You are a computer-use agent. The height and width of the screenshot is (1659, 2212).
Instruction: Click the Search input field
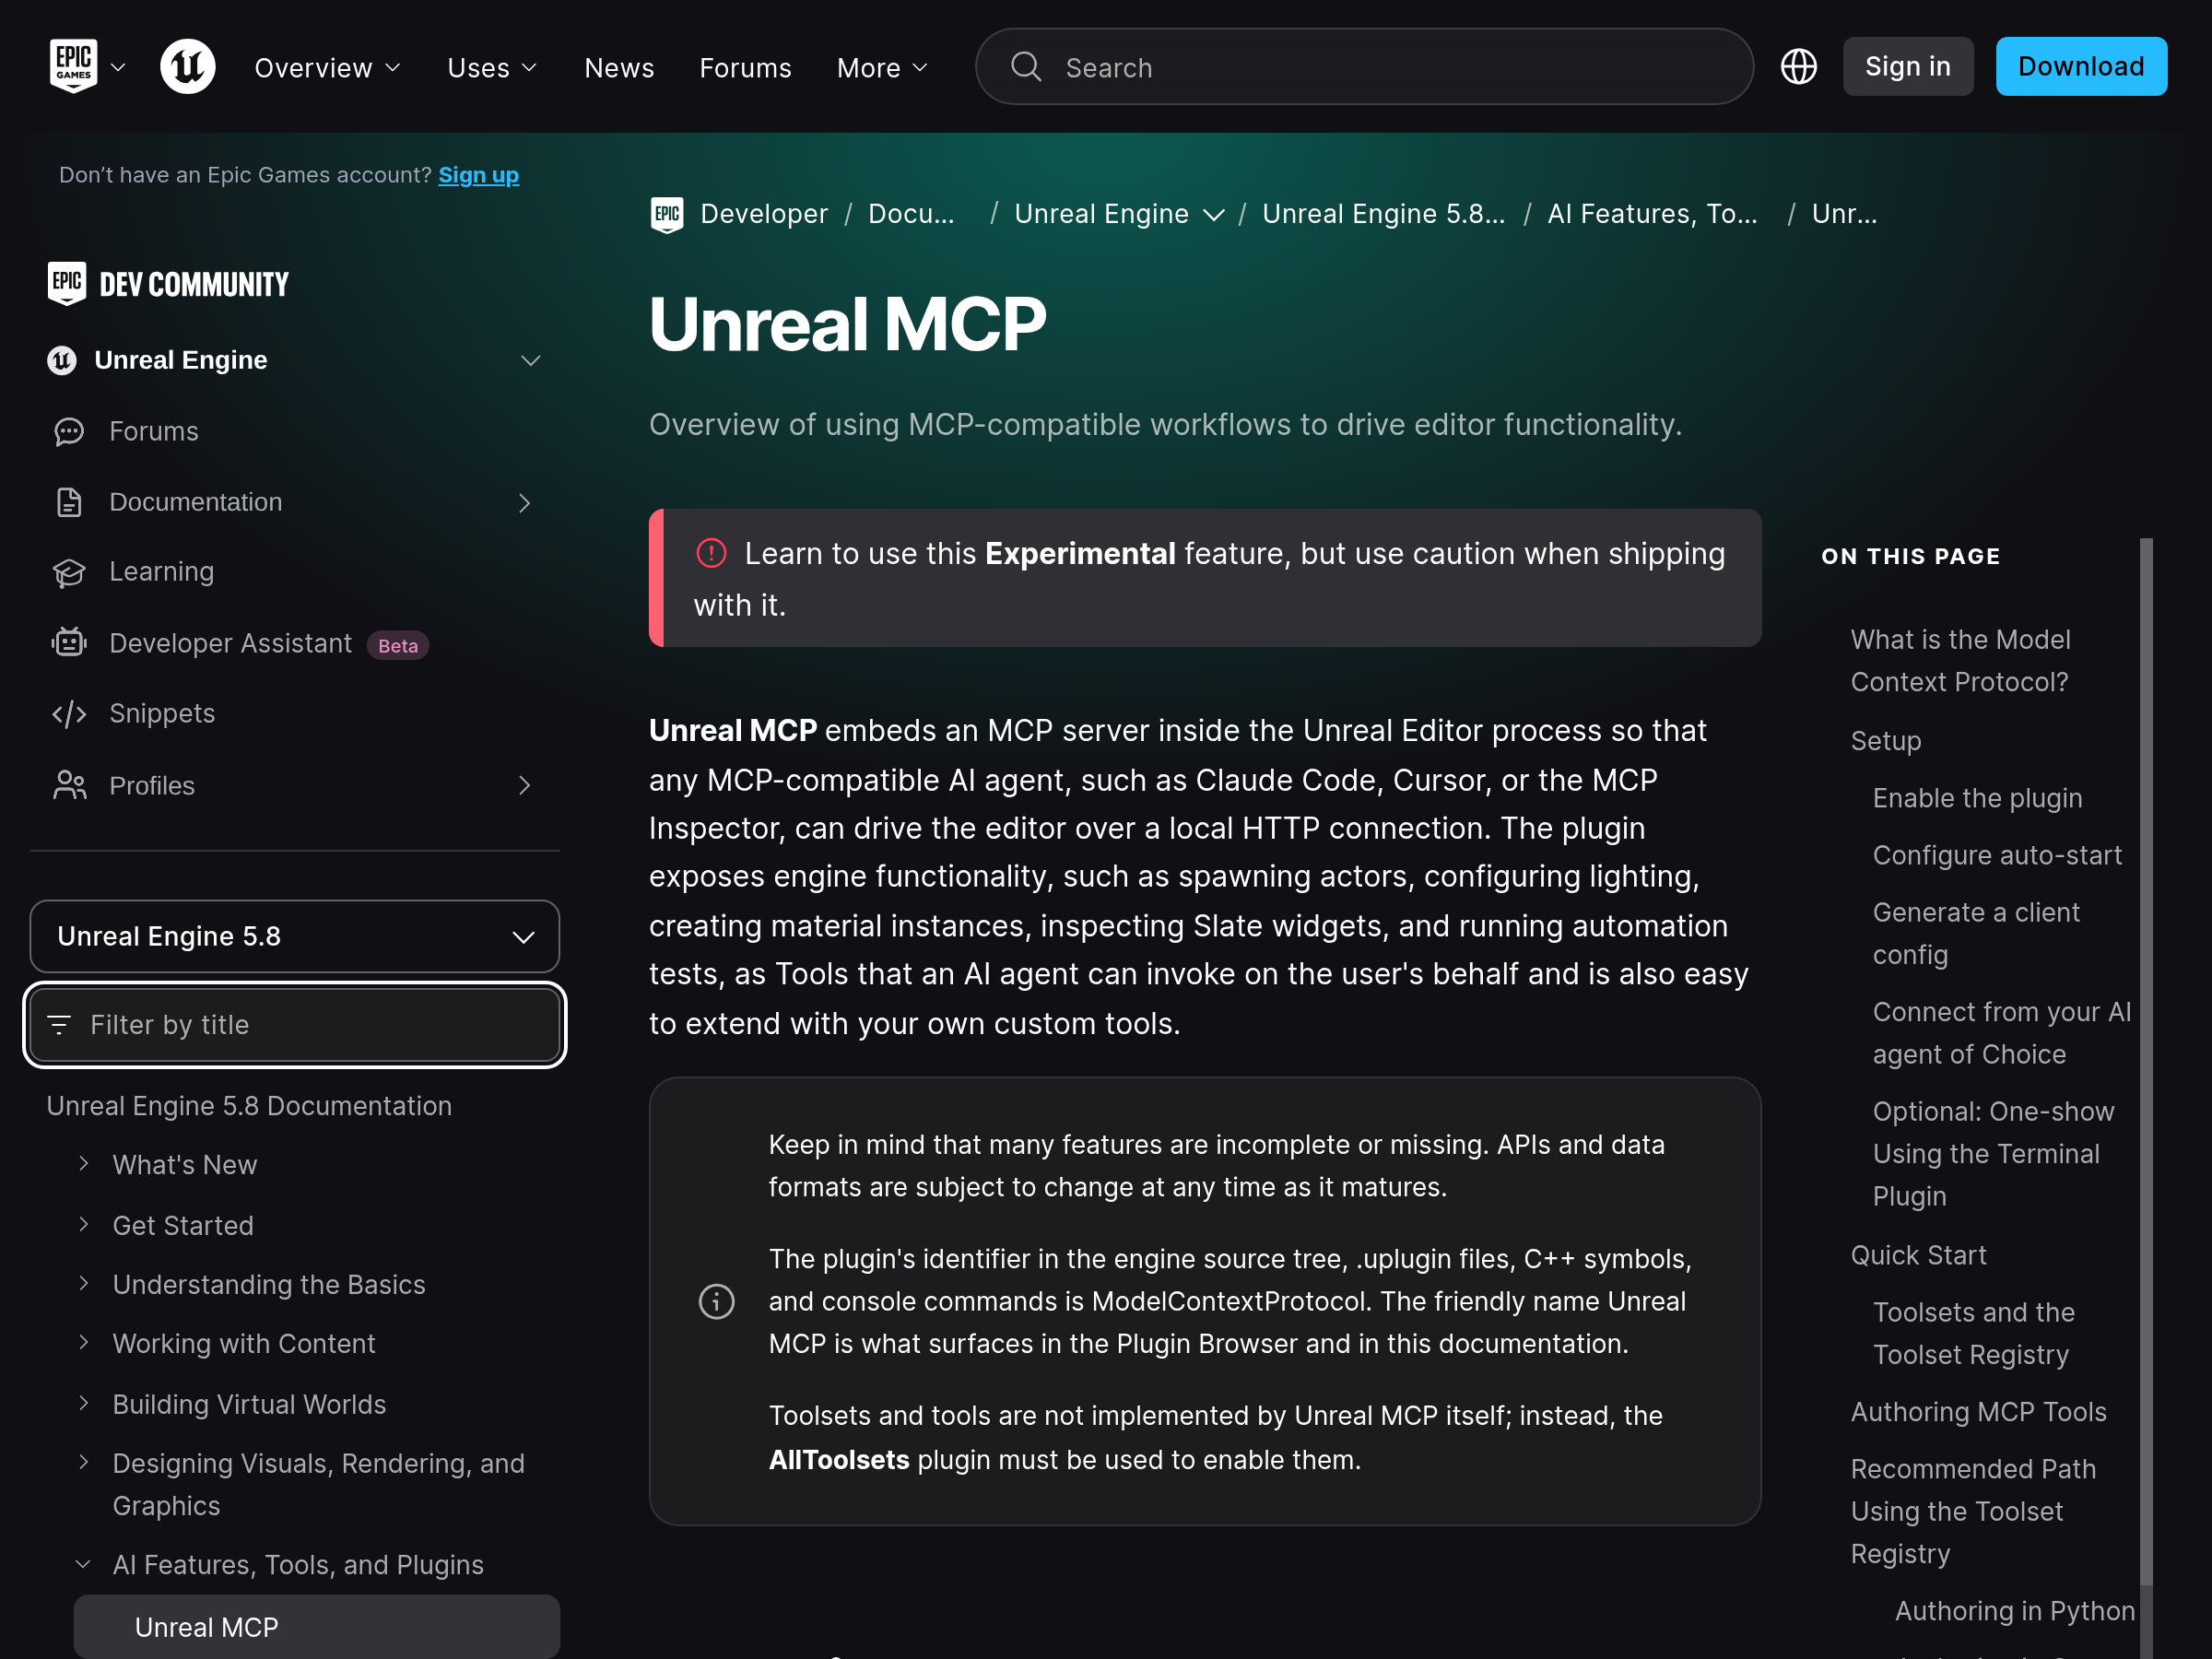coord(1364,67)
